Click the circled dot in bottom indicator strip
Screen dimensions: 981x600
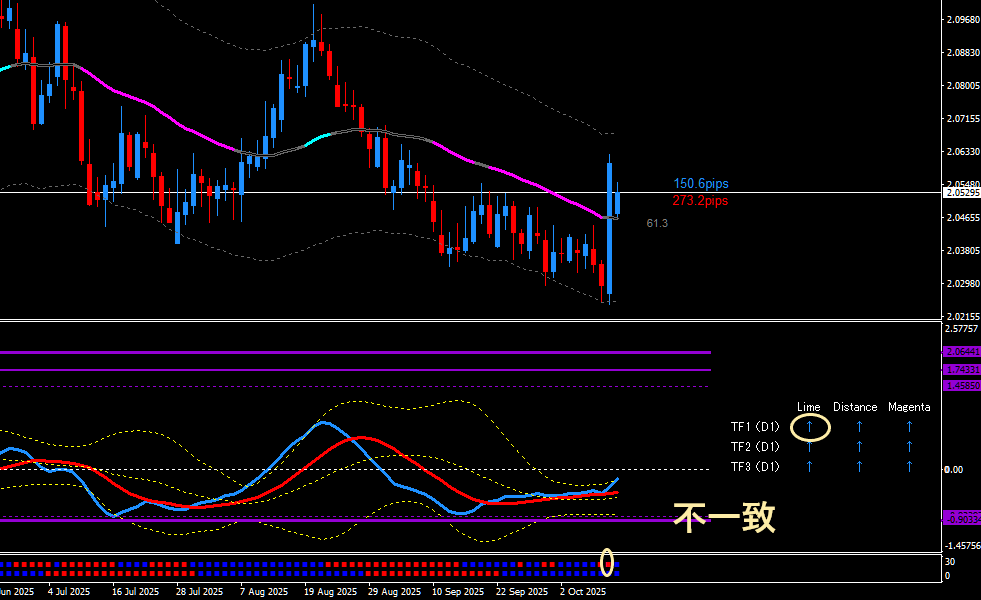[x=607, y=564]
